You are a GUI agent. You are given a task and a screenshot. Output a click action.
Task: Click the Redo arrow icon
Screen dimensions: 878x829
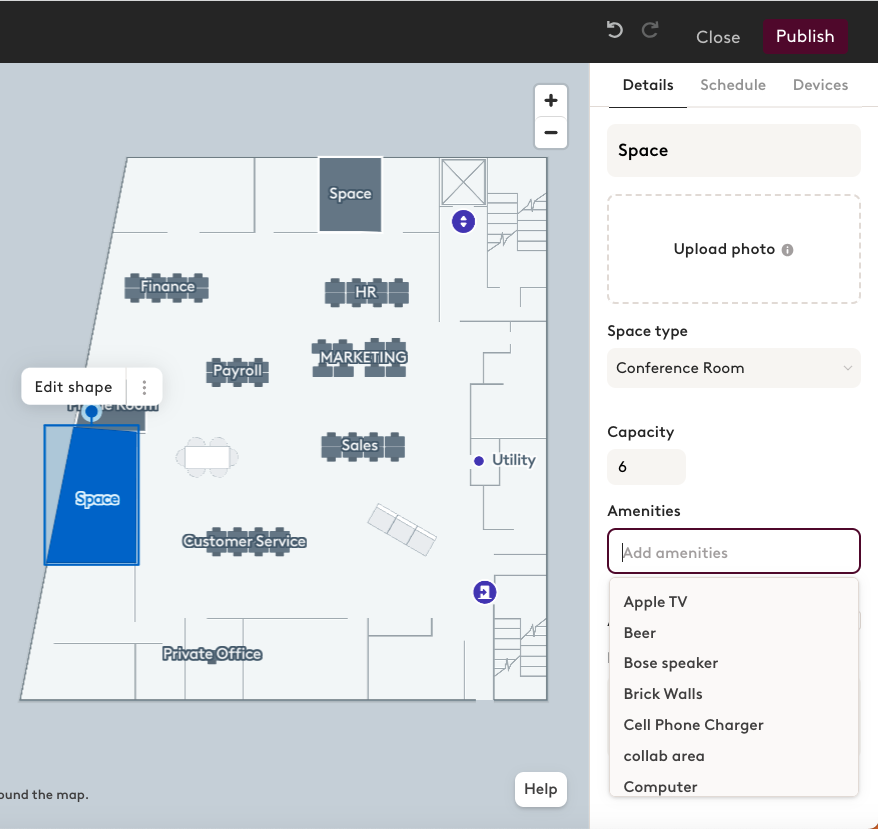(650, 30)
